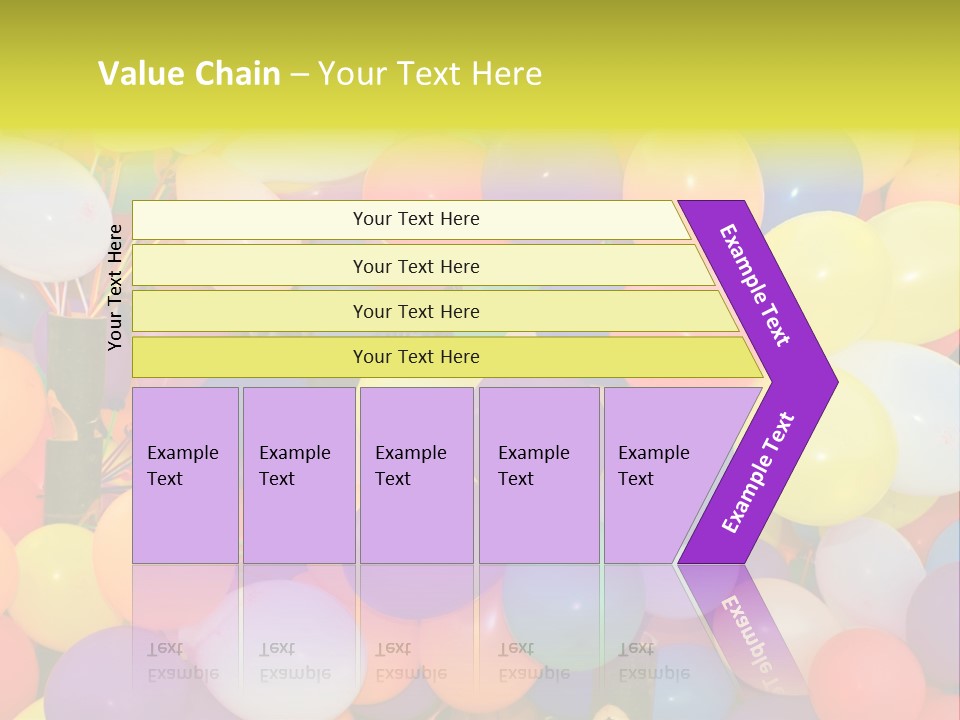This screenshot has height=720, width=960.
Task: Select the mirrored text reflection under the fifth box
Action: pos(653,660)
